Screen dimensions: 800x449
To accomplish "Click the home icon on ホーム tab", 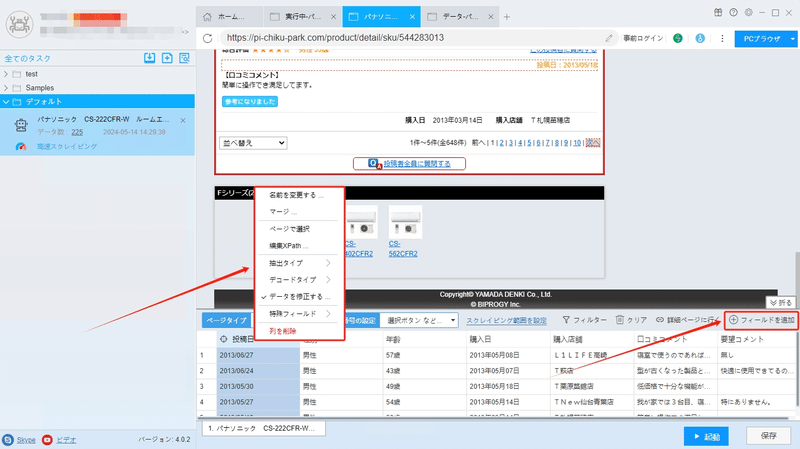I will [x=207, y=17].
